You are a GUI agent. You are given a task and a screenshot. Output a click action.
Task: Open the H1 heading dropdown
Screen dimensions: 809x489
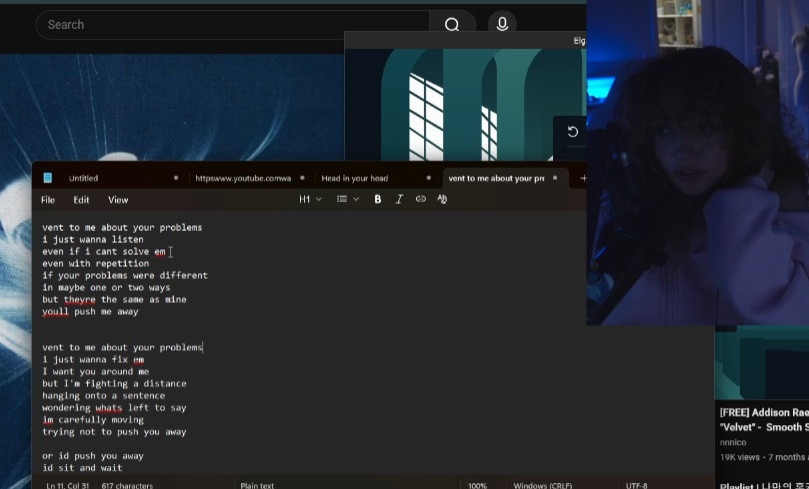coord(310,199)
